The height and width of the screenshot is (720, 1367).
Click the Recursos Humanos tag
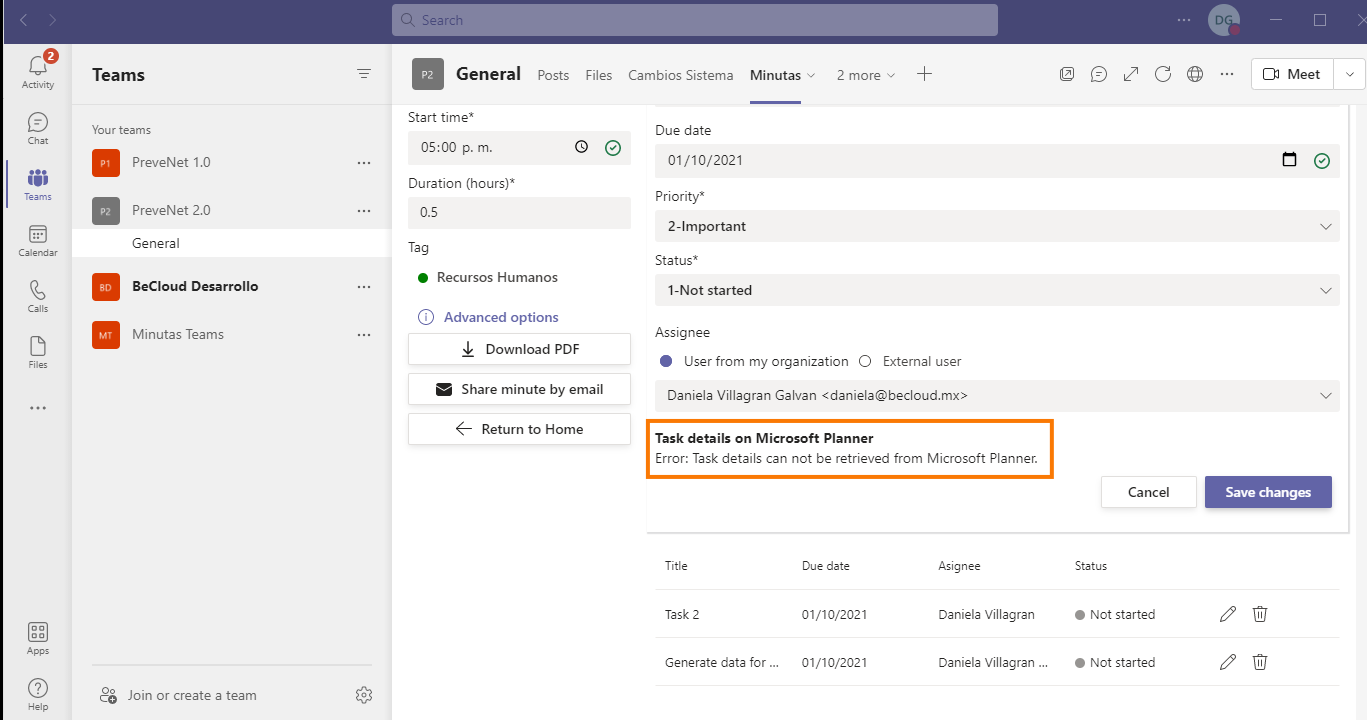pyautogui.click(x=497, y=277)
